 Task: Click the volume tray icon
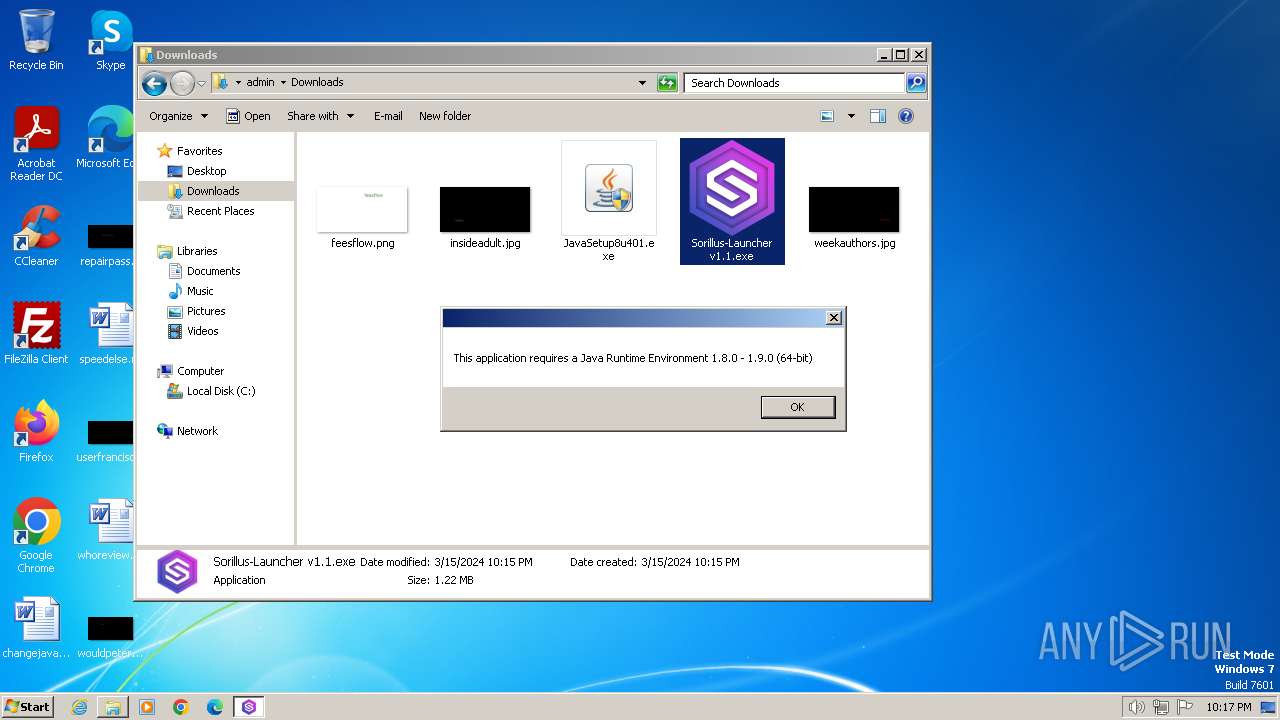click(1137, 707)
